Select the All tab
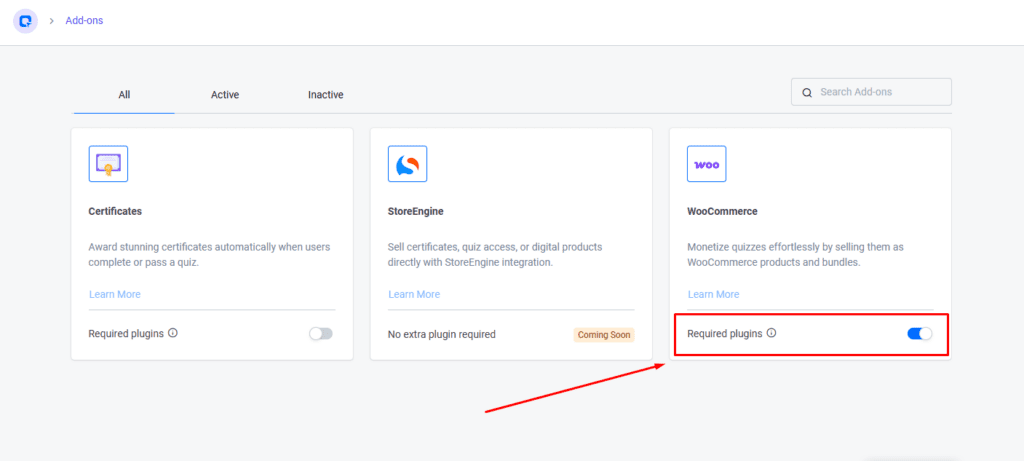The height and width of the screenshot is (461, 1024). coord(124,95)
